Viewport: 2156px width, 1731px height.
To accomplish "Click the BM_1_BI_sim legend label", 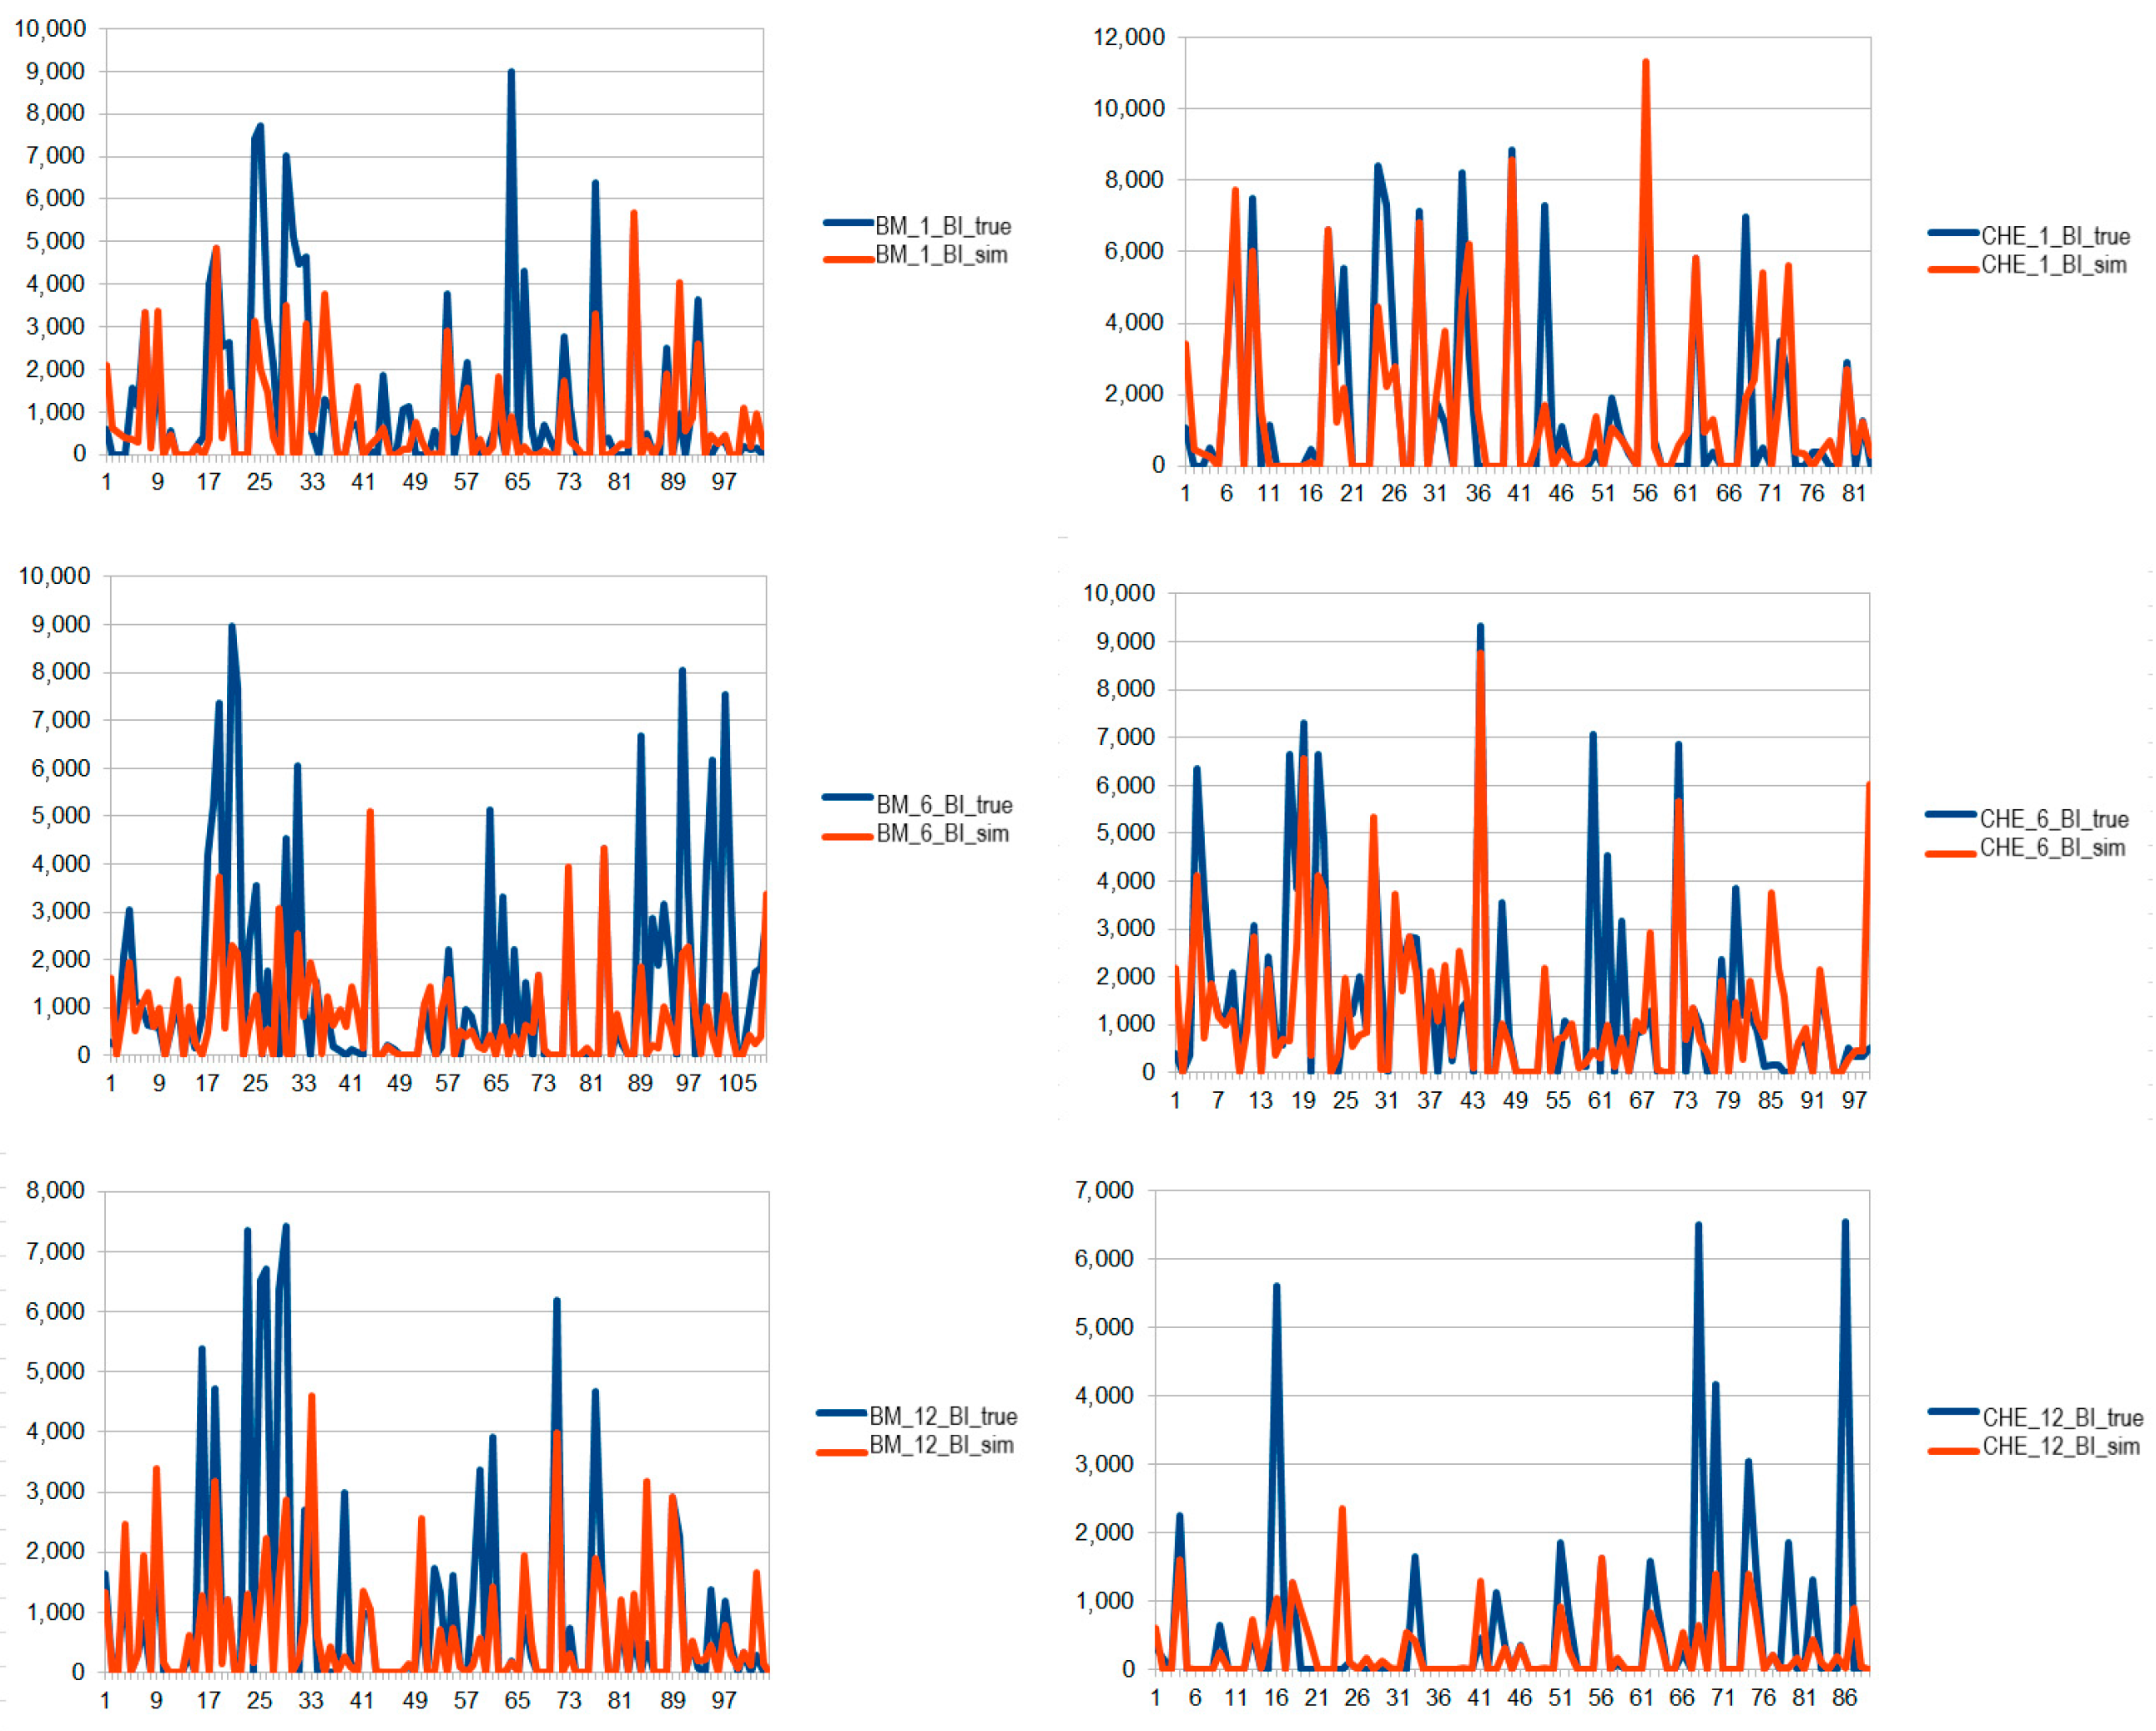I will (x=941, y=255).
